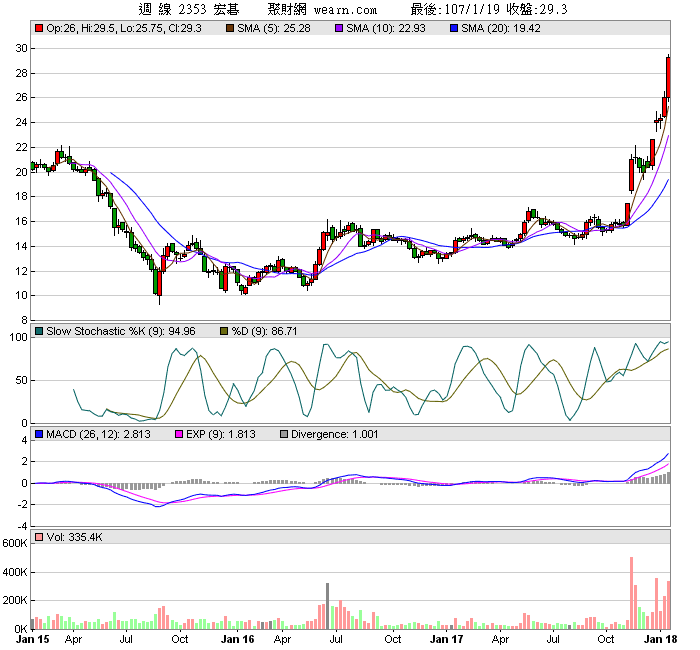Click the latest red candlestick closing at 29.3
Screen dimensions: 700x650
click(x=668, y=77)
